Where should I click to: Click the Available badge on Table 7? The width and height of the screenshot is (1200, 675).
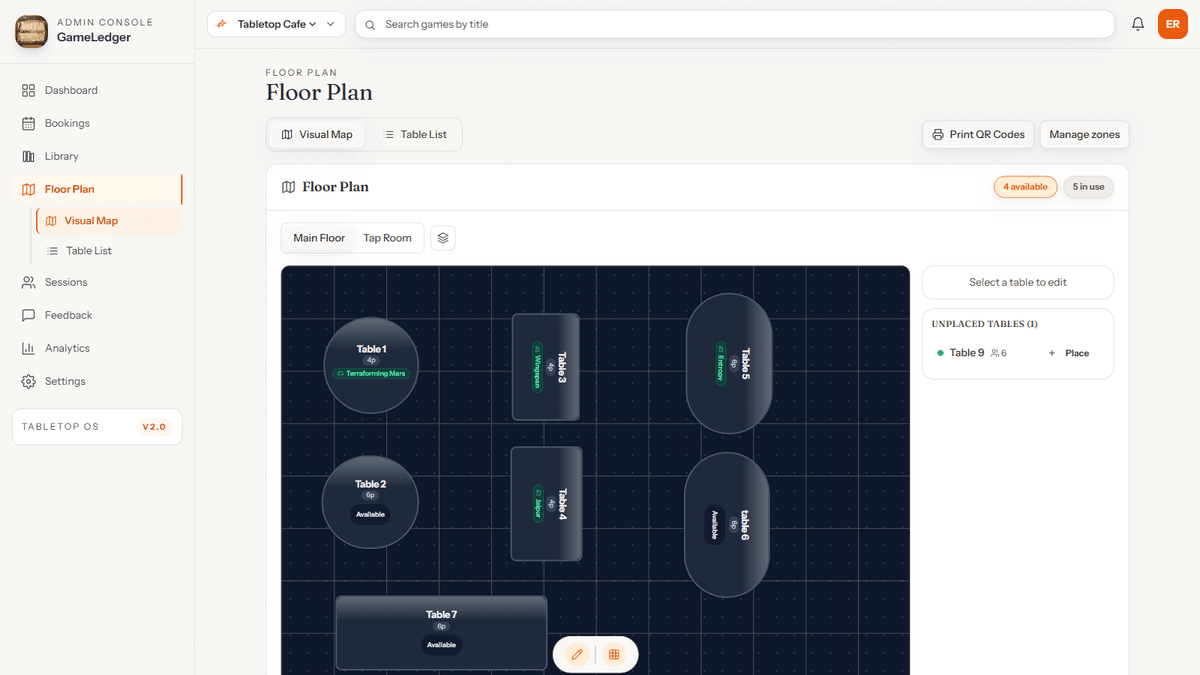tap(441, 645)
